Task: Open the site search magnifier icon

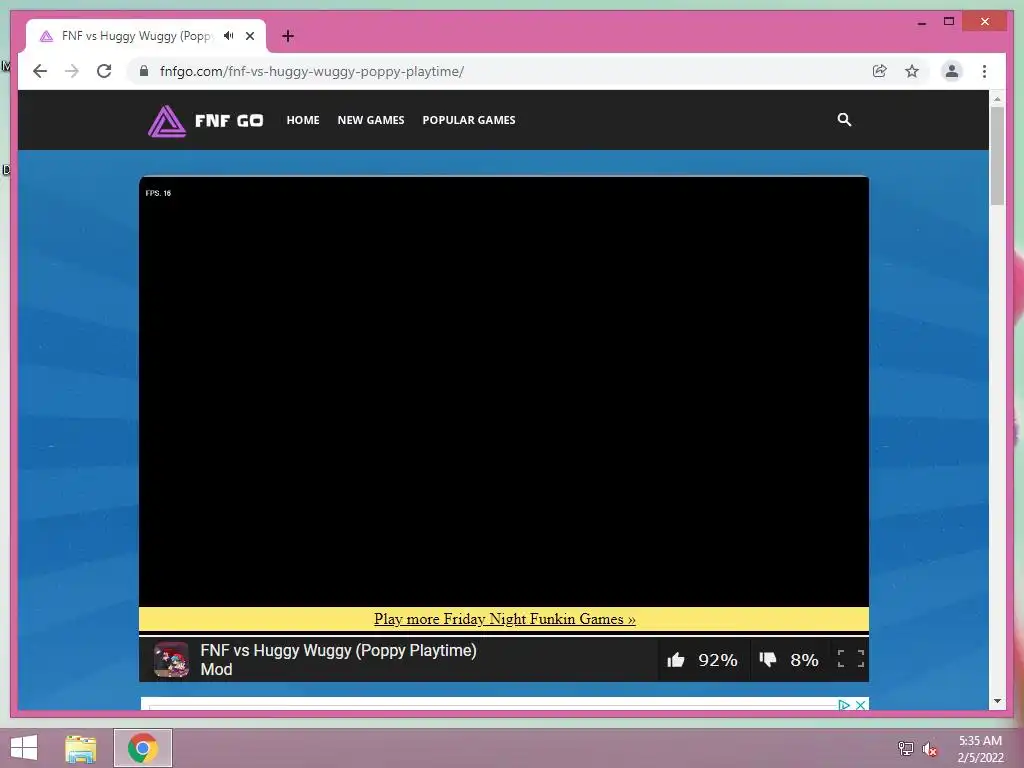Action: coord(844,120)
